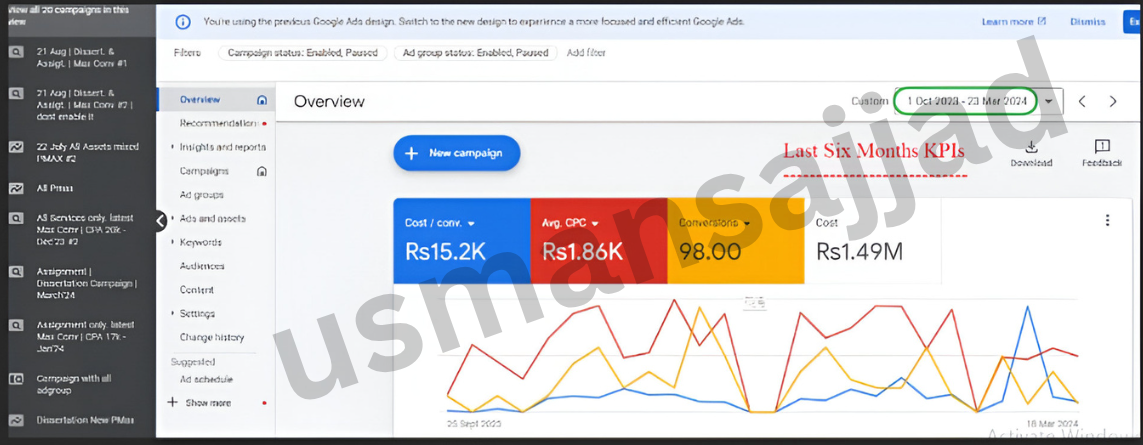1143x445 pixels.
Task: Open Ad groups in the navigation
Action: click(x=201, y=195)
